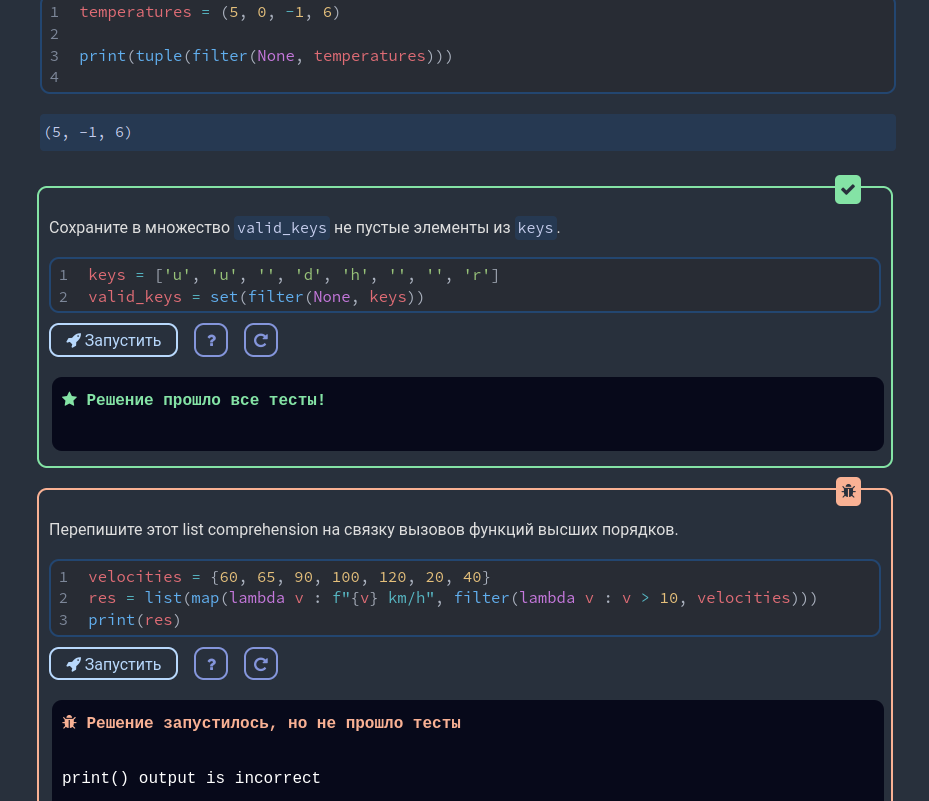Reset the valid_keys exercise code
The width and height of the screenshot is (929, 801).
[x=261, y=340]
